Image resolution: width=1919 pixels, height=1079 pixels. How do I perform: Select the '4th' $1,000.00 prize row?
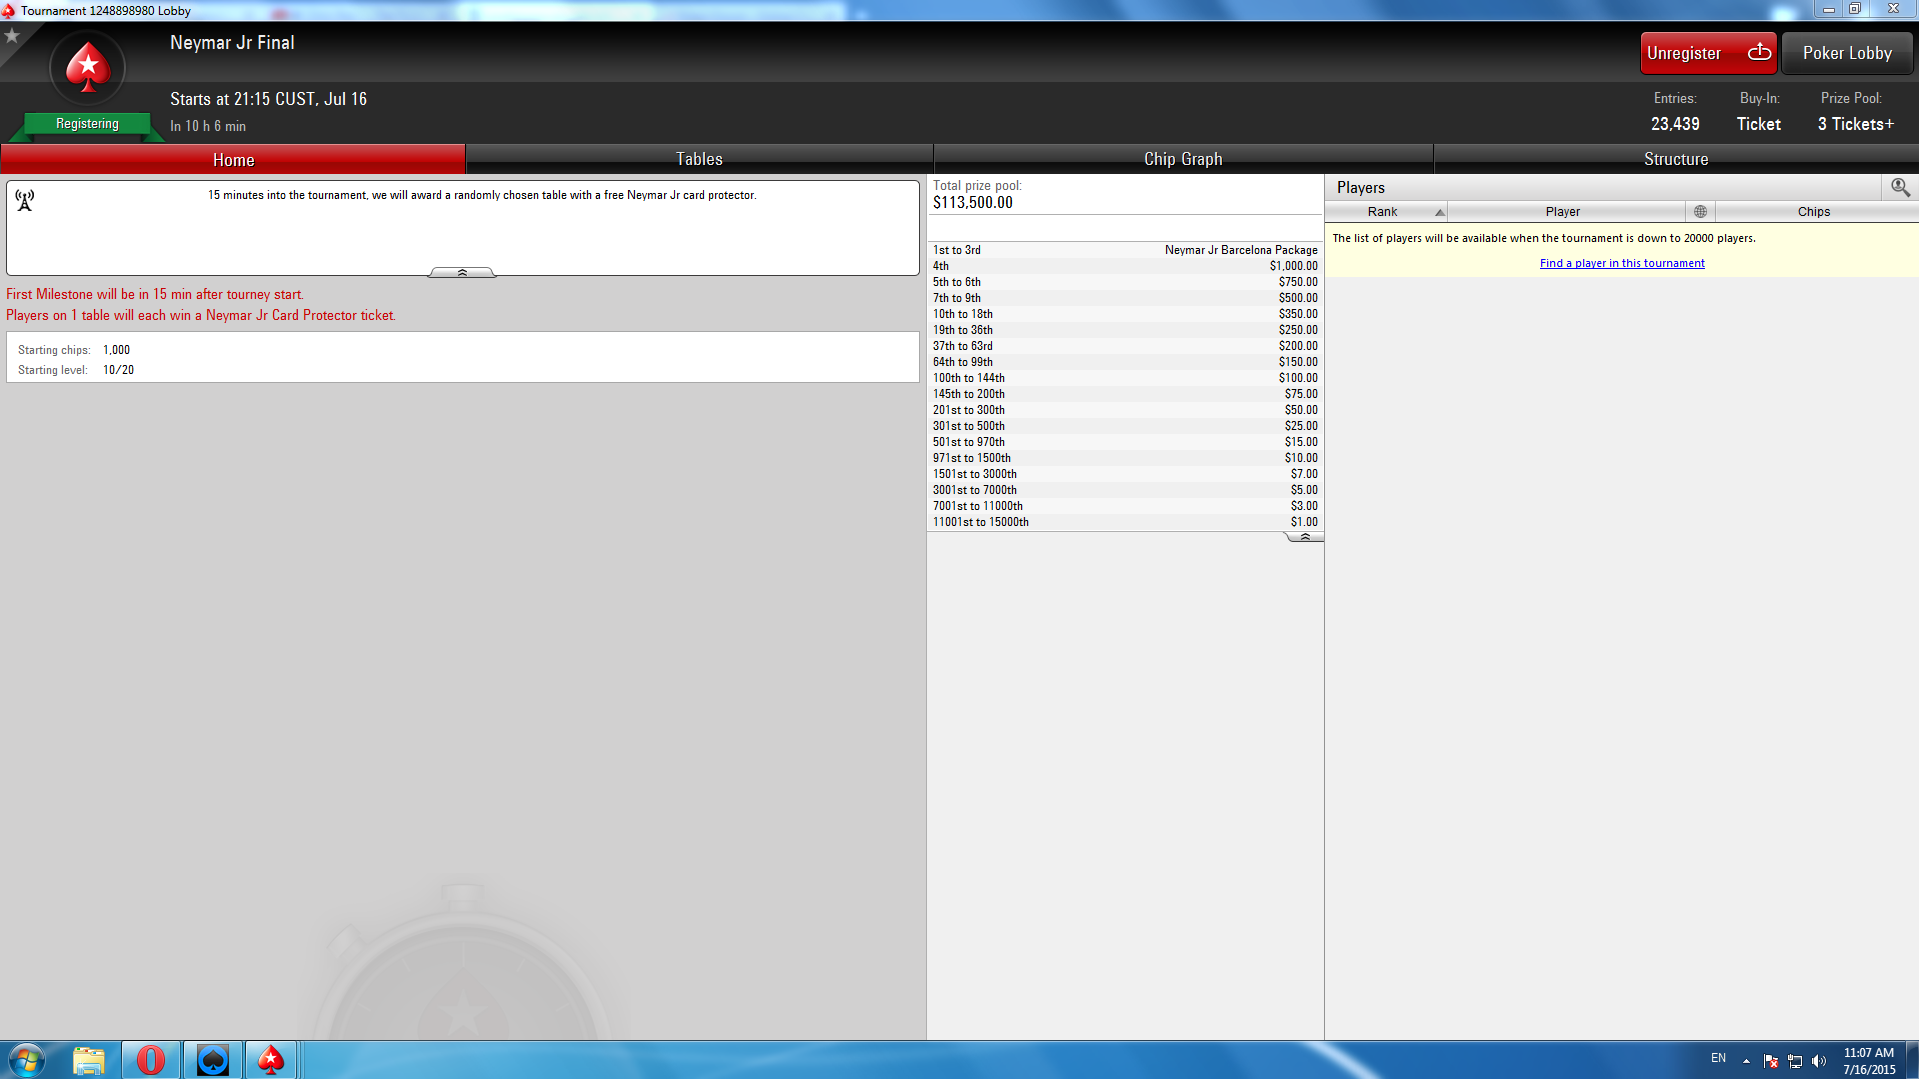pos(1125,266)
